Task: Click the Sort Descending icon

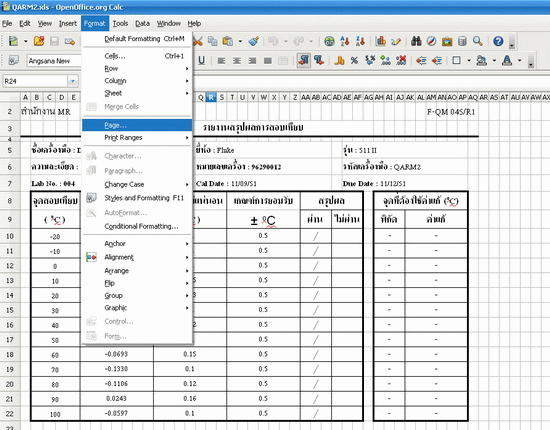Action: click(360, 41)
